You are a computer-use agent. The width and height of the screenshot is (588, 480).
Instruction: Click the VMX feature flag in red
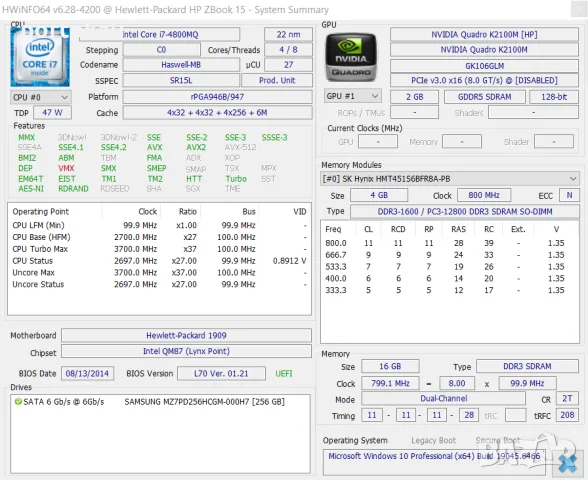pos(66,168)
